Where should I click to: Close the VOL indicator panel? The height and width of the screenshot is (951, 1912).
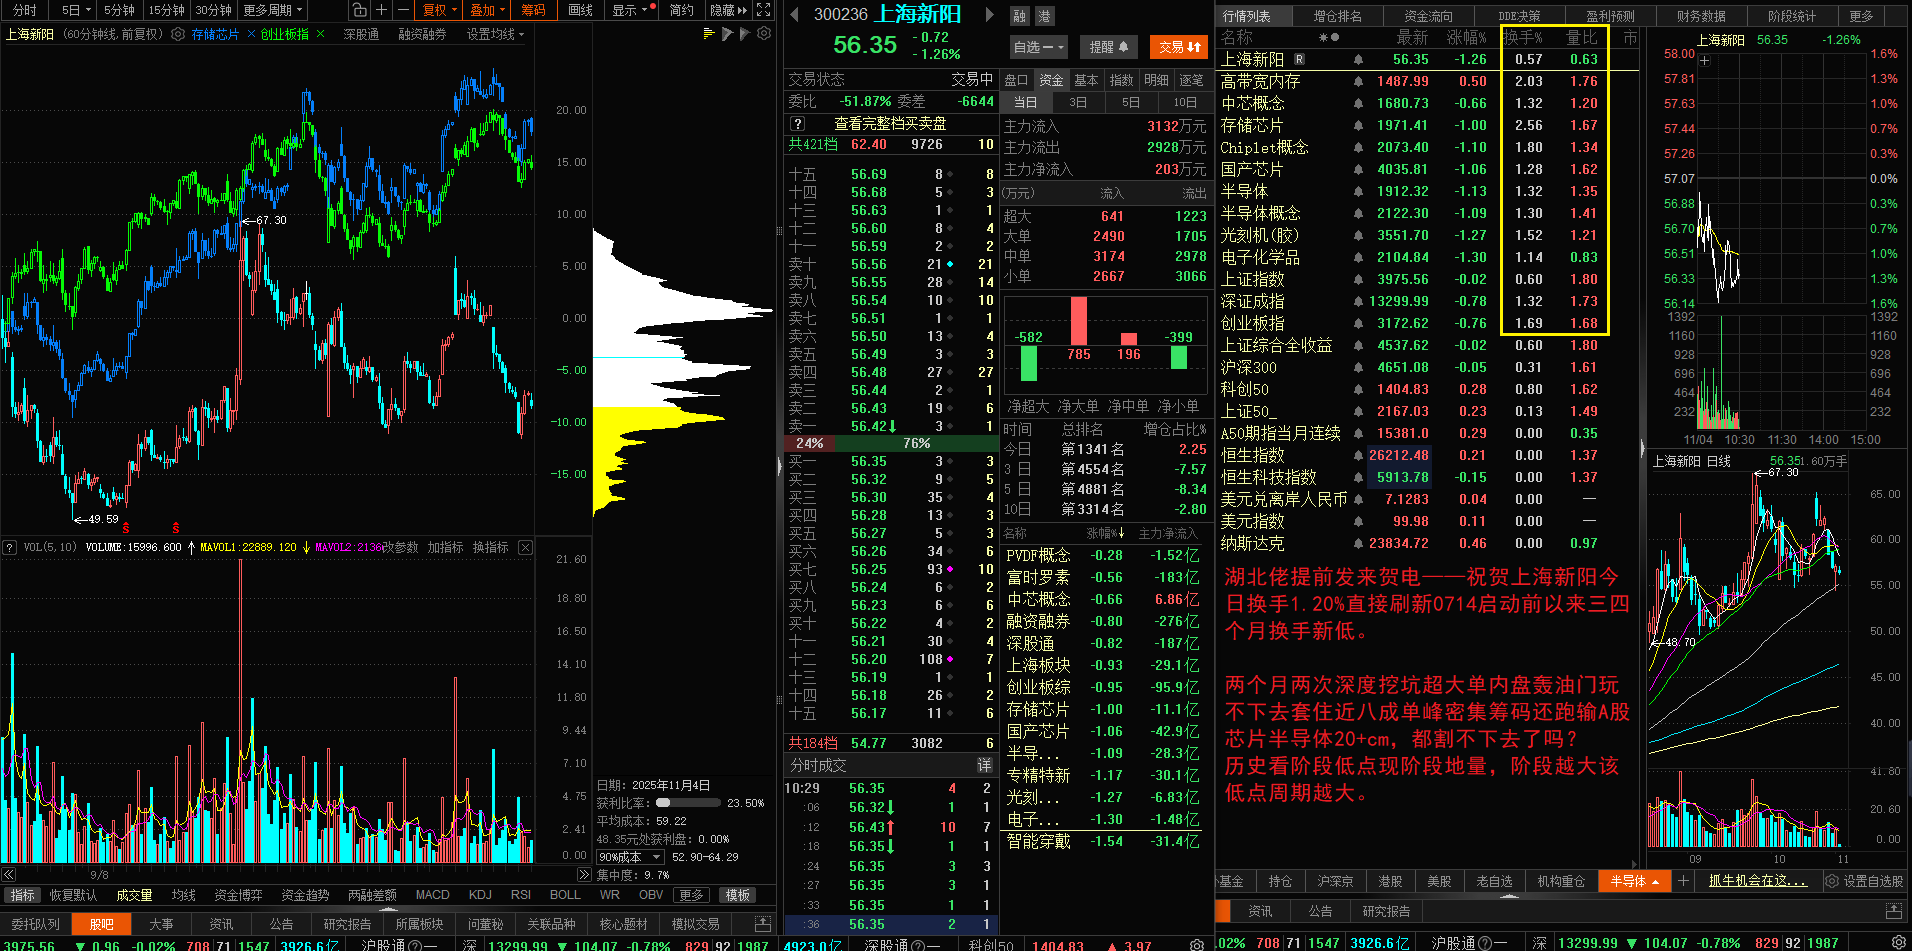(525, 547)
